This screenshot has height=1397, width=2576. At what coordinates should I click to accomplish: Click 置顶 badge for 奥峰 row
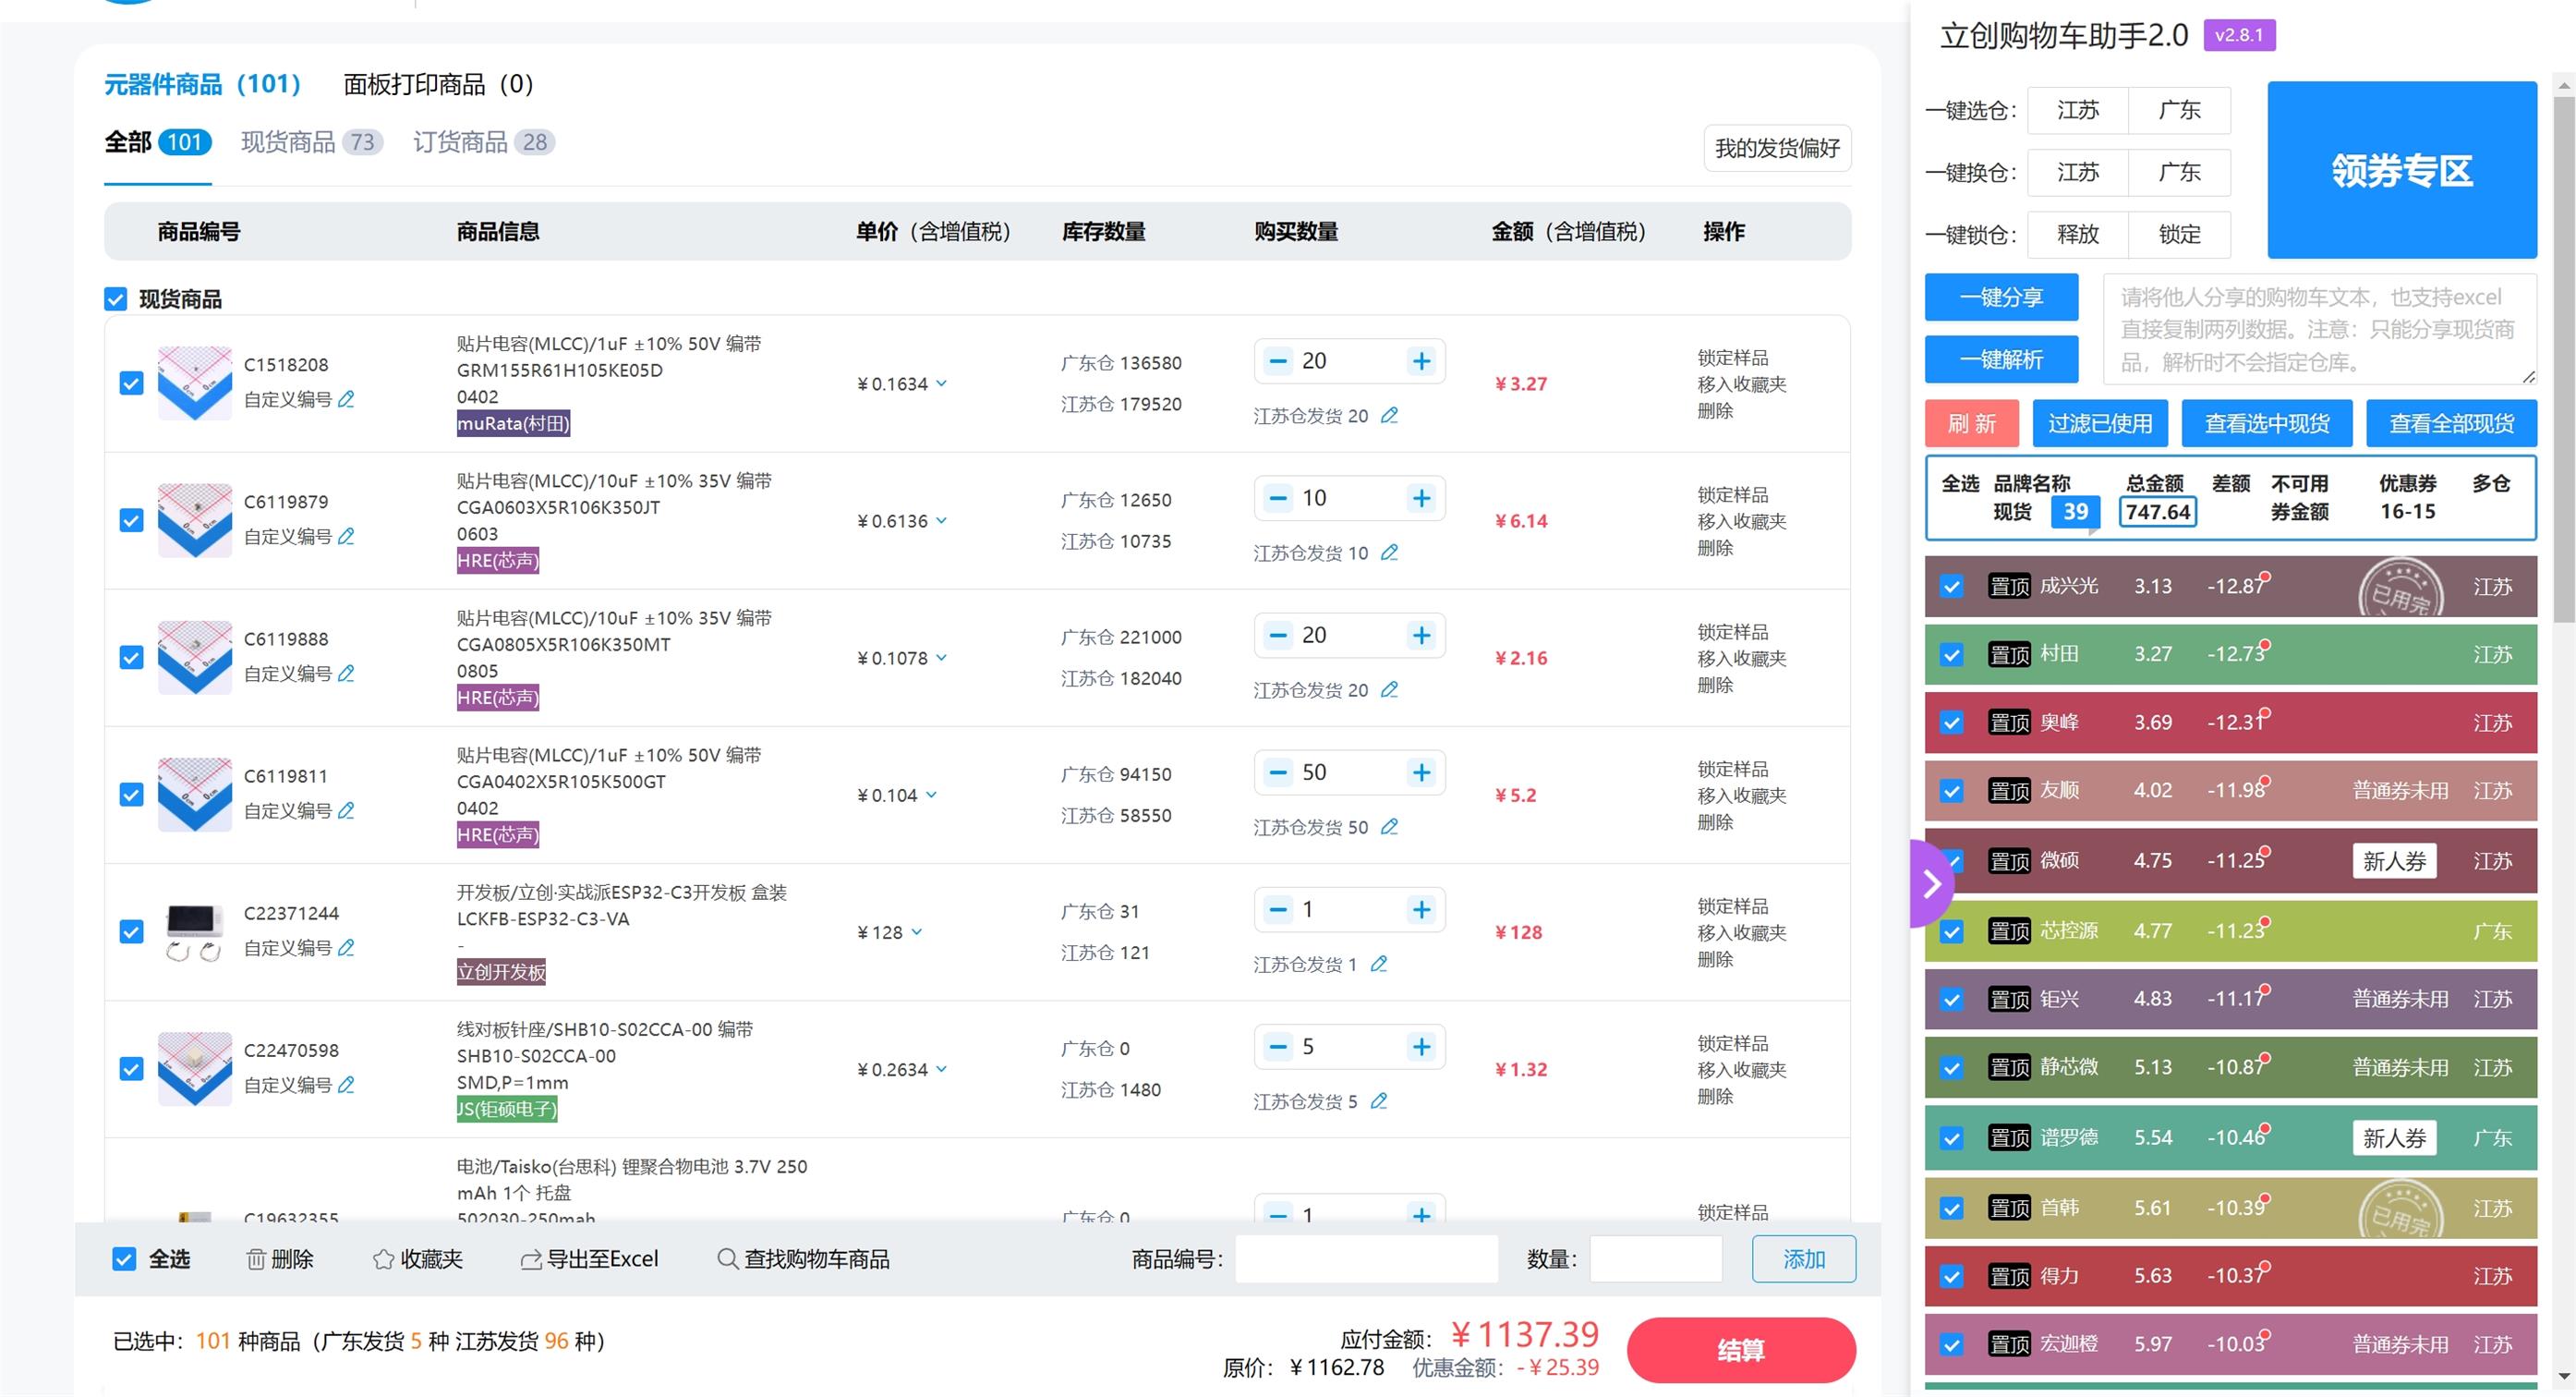click(2009, 722)
